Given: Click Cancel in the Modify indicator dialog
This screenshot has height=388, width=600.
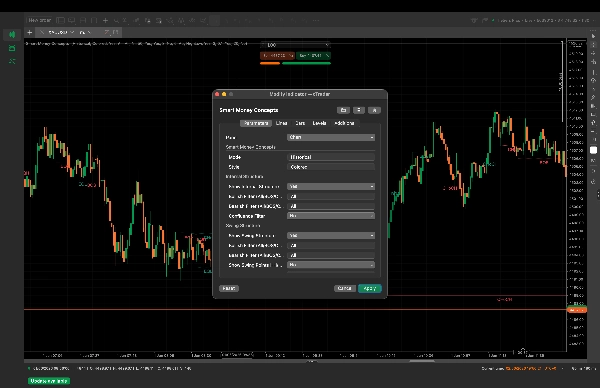Looking at the screenshot, I should 344,289.
